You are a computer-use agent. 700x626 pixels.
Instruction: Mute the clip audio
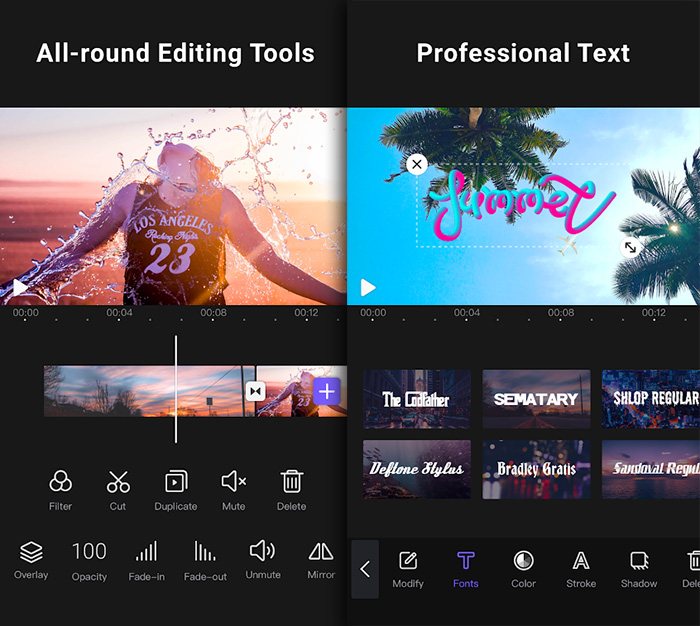(x=233, y=490)
